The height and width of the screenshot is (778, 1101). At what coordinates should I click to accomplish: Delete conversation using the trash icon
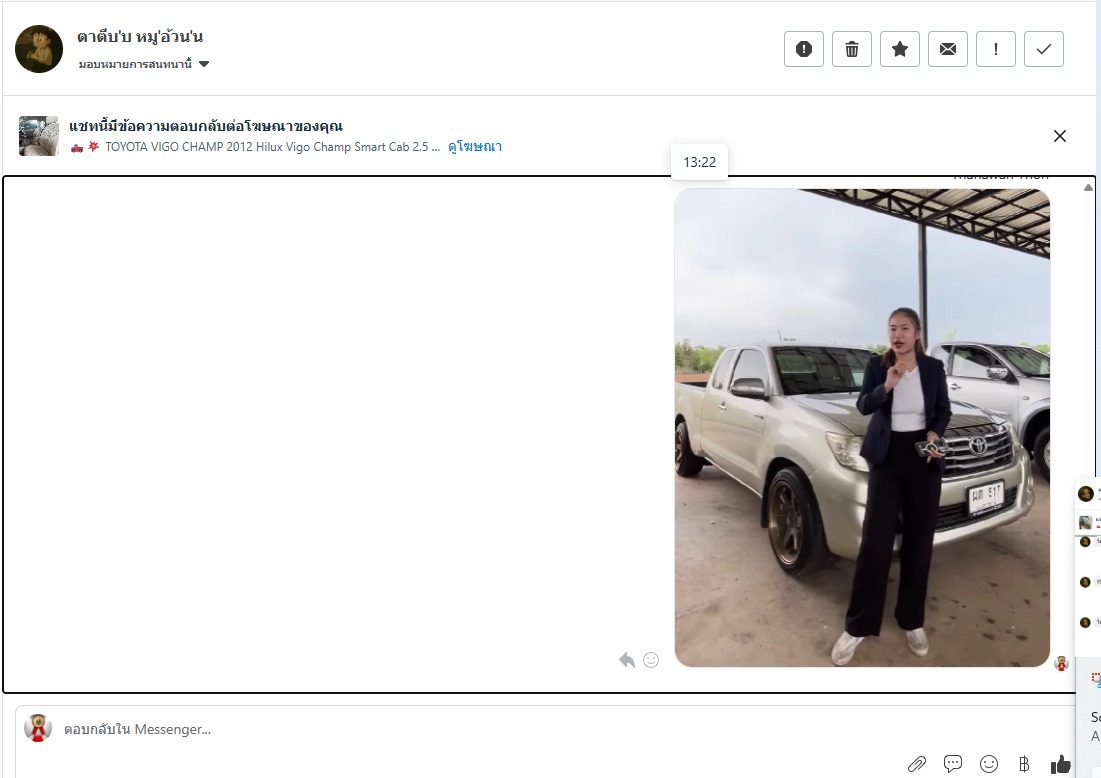(x=851, y=49)
